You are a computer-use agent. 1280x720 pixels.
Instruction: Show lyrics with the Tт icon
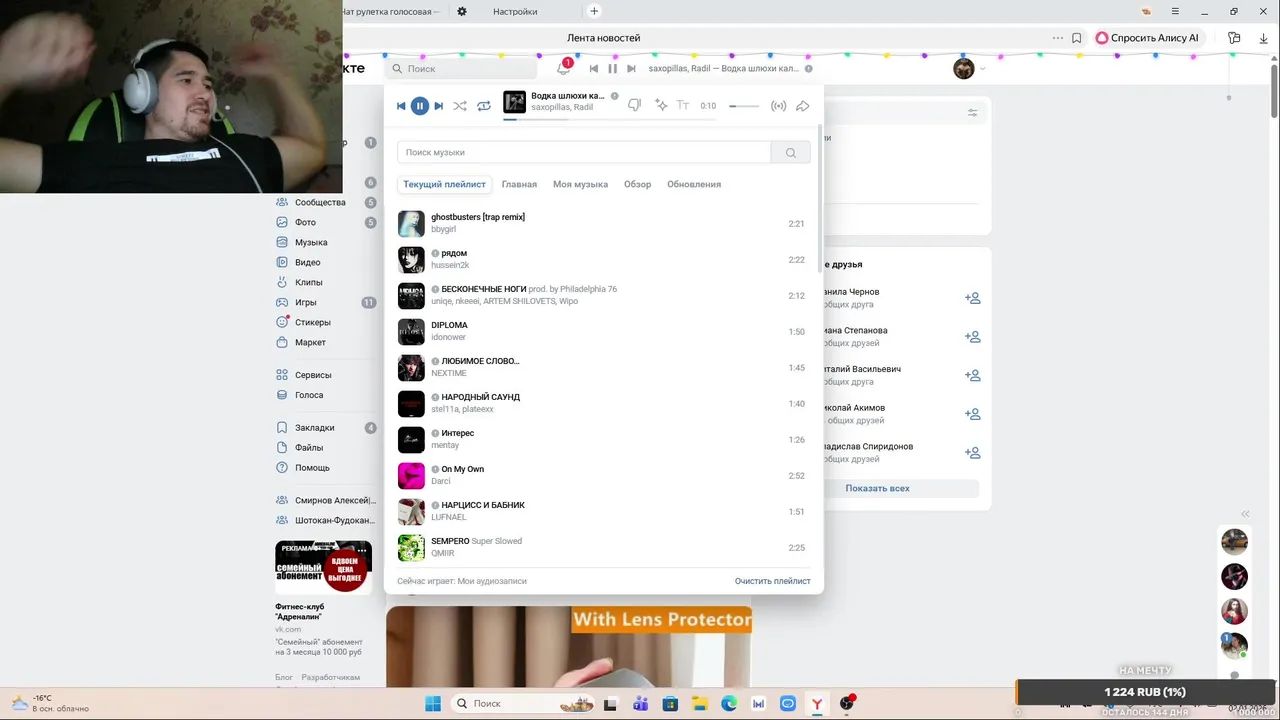coord(683,105)
